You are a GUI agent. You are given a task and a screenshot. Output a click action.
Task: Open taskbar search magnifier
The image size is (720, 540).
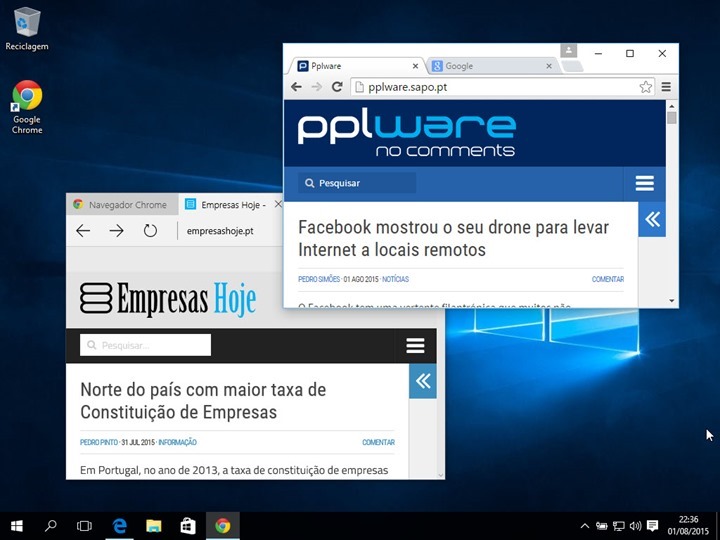(51, 526)
